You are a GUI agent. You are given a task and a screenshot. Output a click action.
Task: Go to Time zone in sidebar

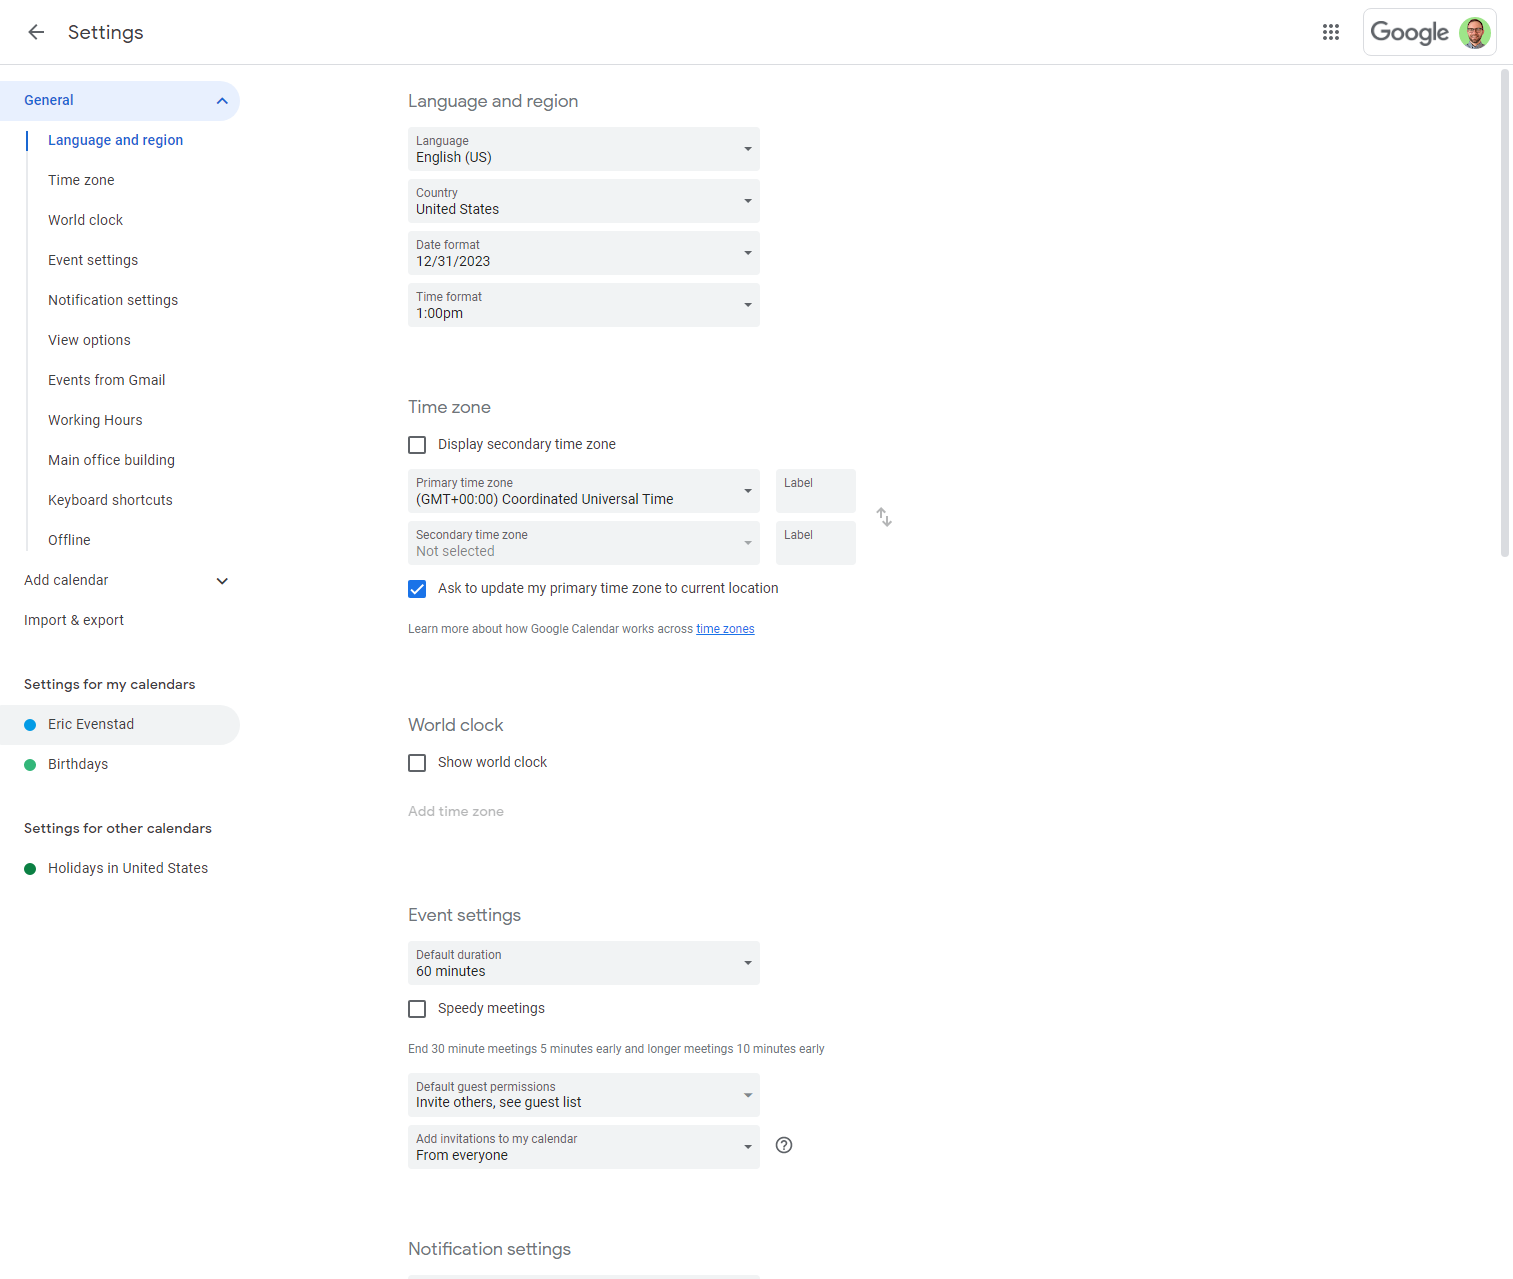pyautogui.click(x=81, y=180)
